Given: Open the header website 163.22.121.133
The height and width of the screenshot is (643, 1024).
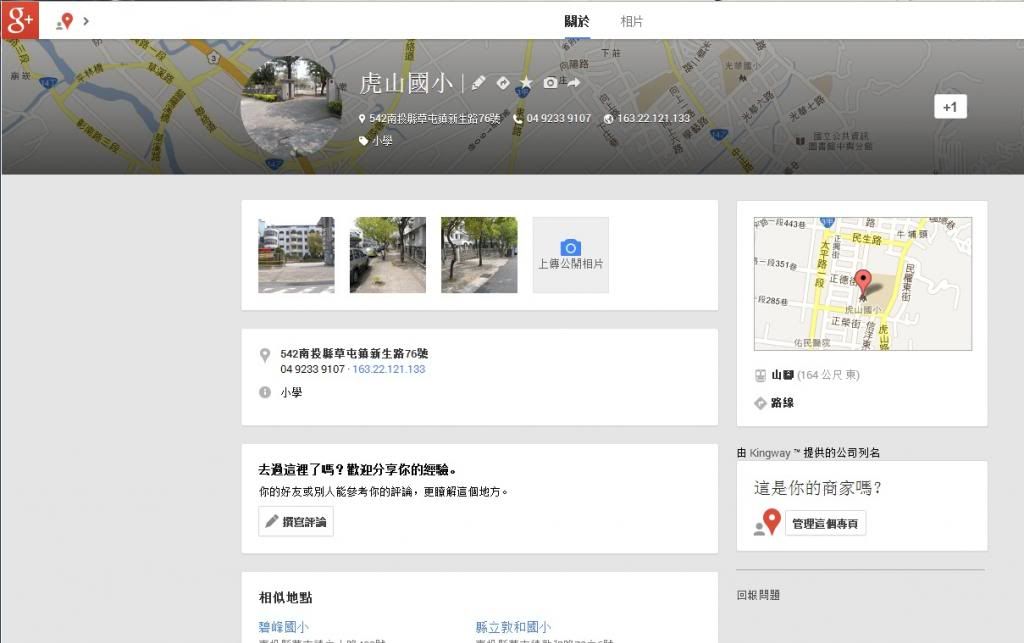Looking at the screenshot, I should tap(653, 119).
